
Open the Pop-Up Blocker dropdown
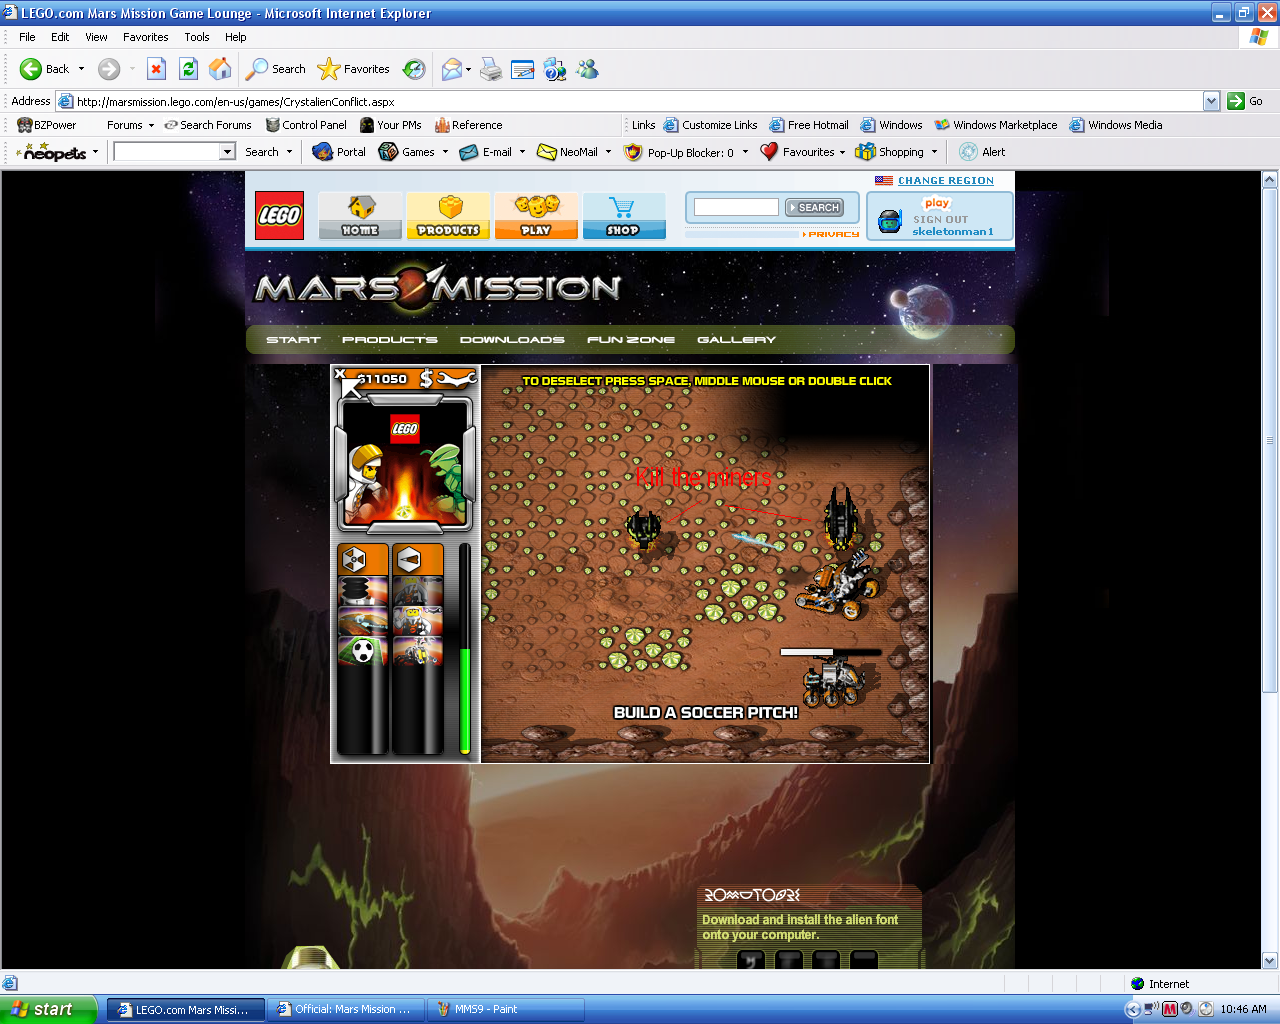click(745, 152)
